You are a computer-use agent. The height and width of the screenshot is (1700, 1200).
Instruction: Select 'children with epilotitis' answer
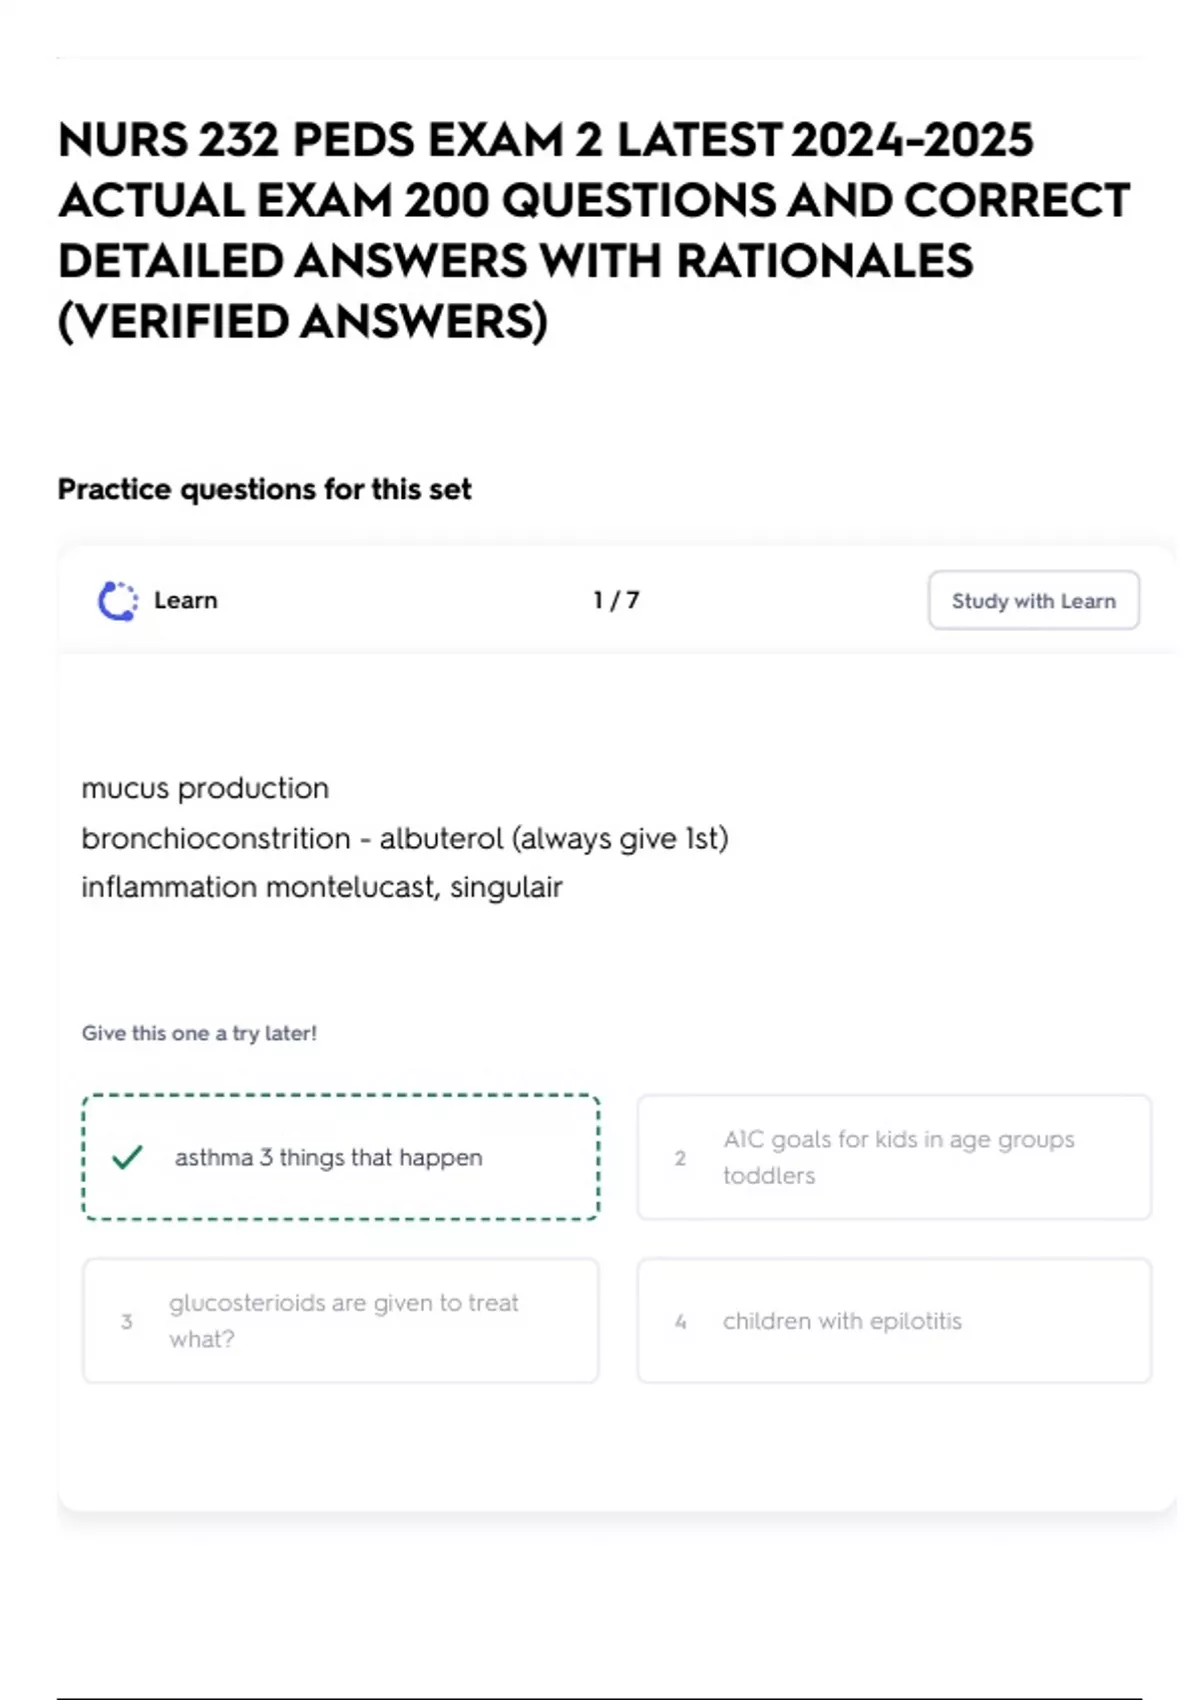(x=894, y=1320)
